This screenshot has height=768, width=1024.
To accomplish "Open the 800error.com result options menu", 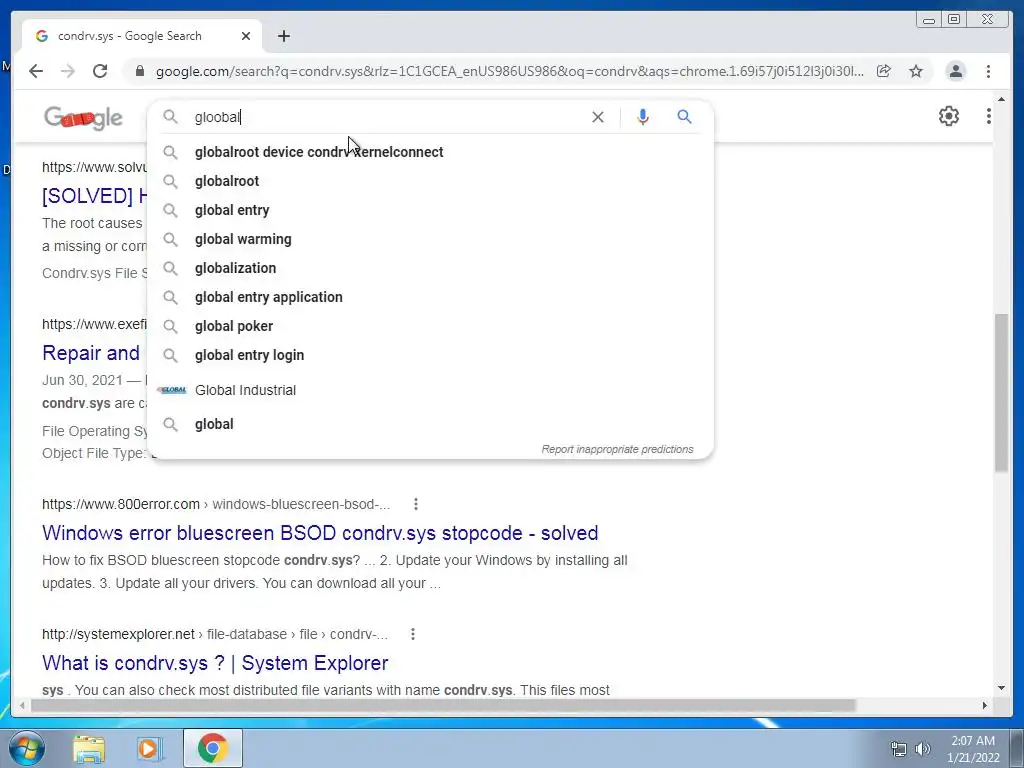I will pyautogui.click(x=415, y=504).
